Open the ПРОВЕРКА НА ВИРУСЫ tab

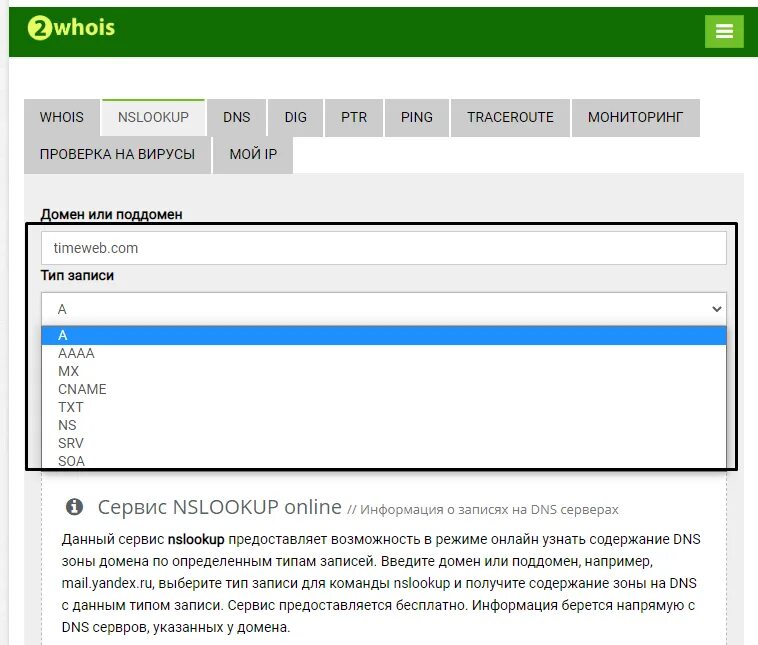pos(117,154)
